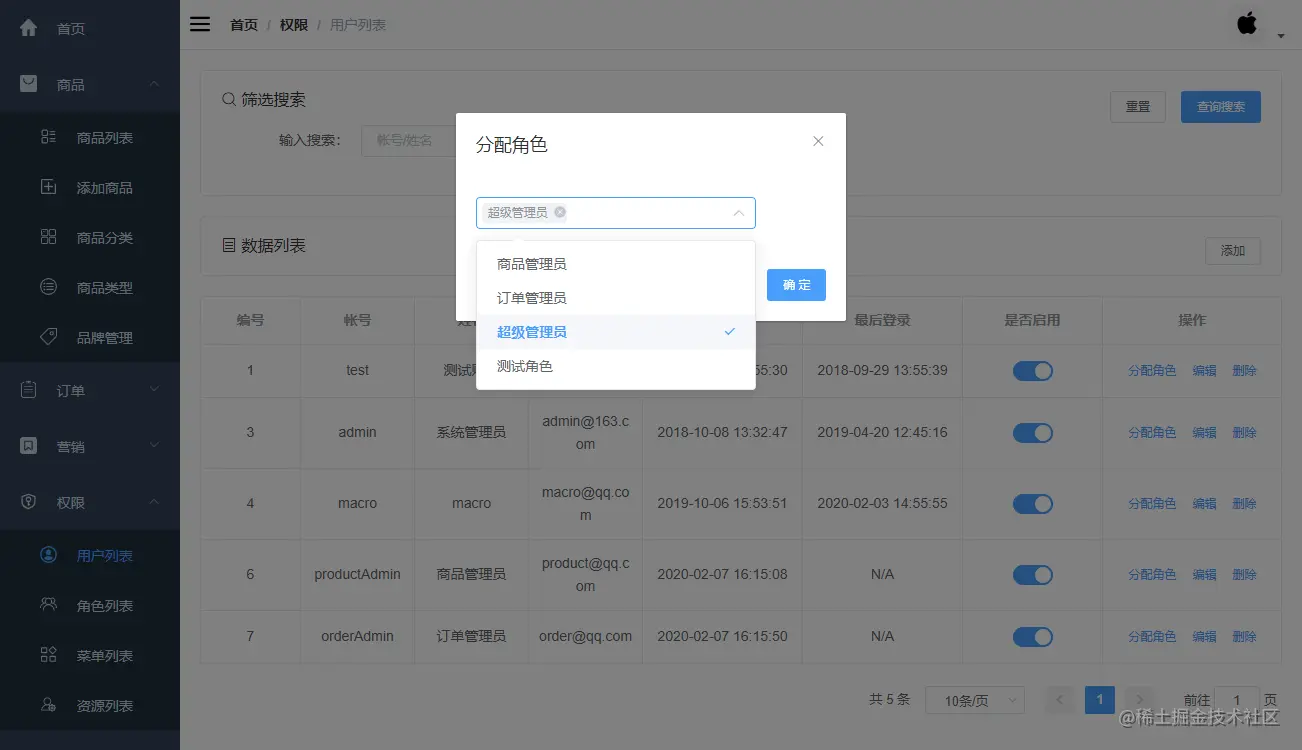
Task: Toggle enable switch for test user
Action: click(1033, 371)
